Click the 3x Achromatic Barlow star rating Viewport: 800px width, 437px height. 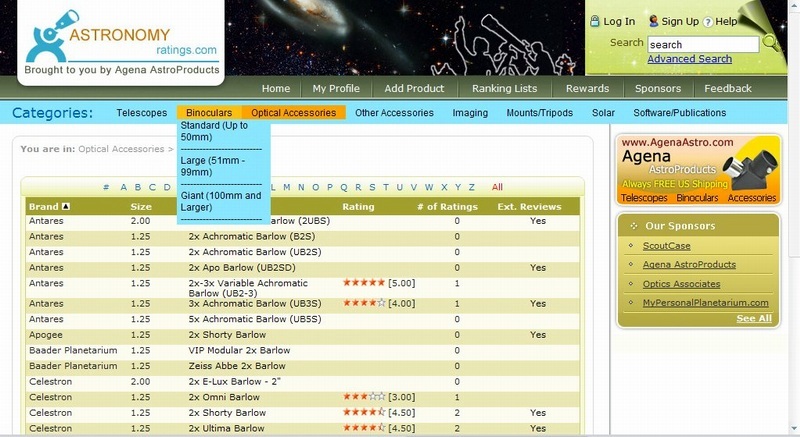pos(364,303)
